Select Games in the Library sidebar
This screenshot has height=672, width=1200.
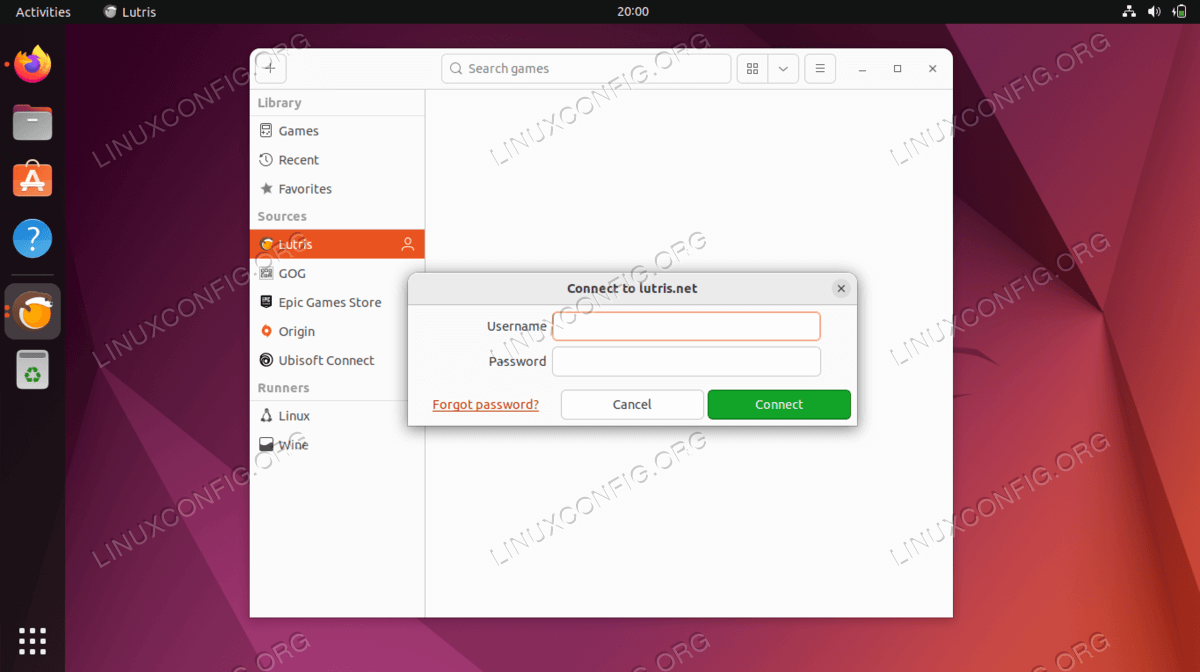coord(337,131)
